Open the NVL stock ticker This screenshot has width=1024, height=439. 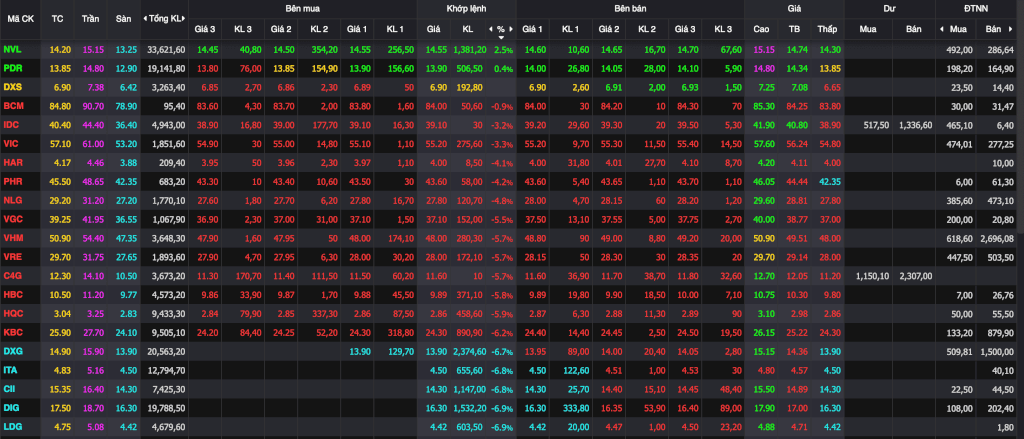point(11,50)
